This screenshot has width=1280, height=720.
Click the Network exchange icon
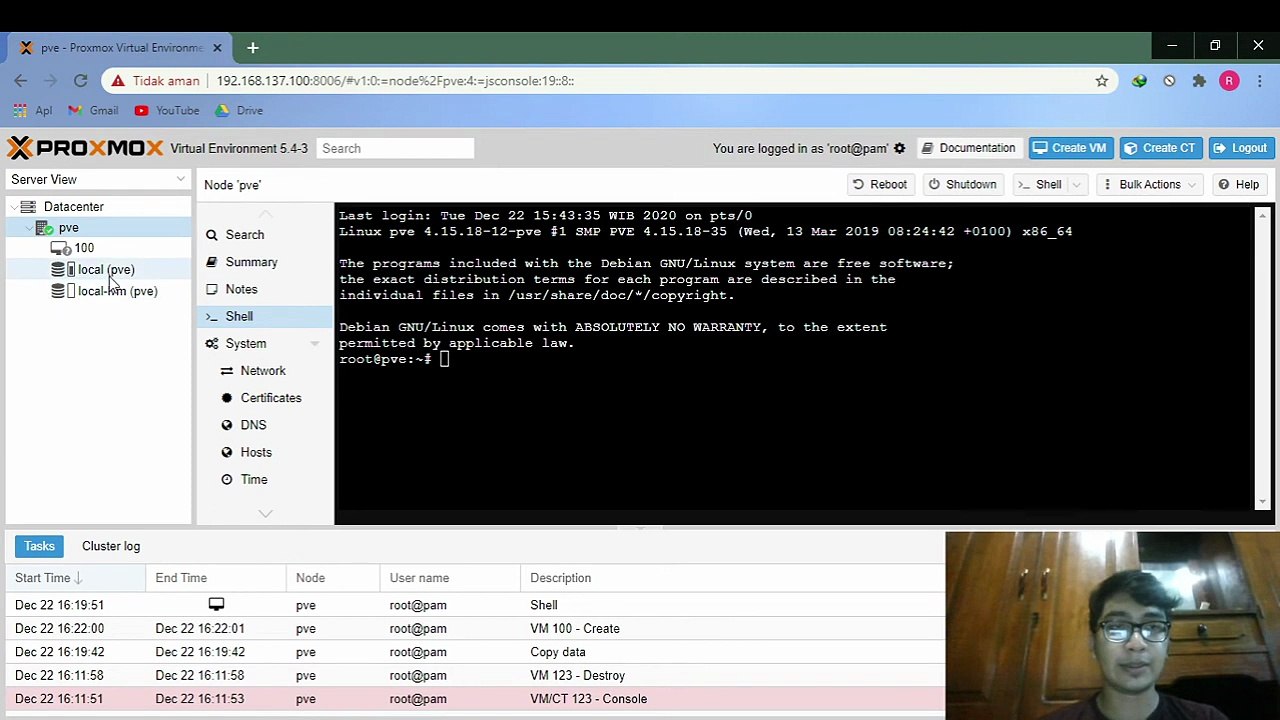(227, 371)
